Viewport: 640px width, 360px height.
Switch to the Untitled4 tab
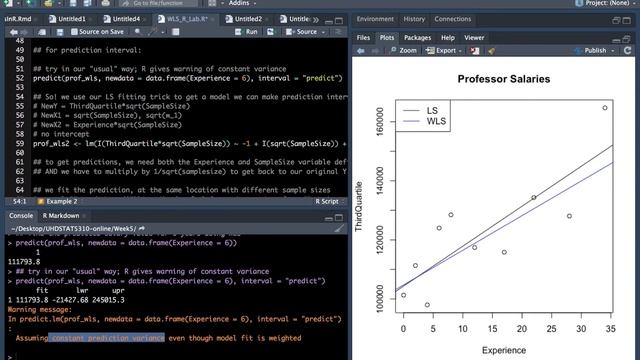(125, 19)
